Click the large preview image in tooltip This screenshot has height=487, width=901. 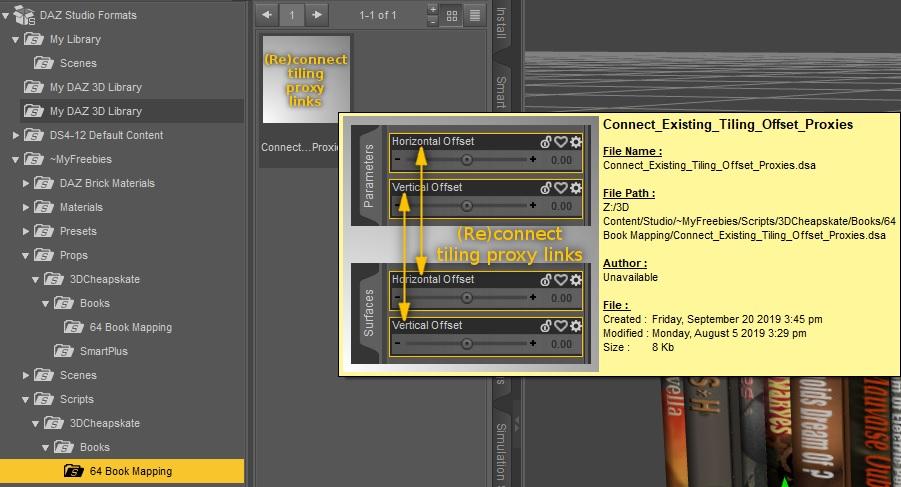pos(471,244)
